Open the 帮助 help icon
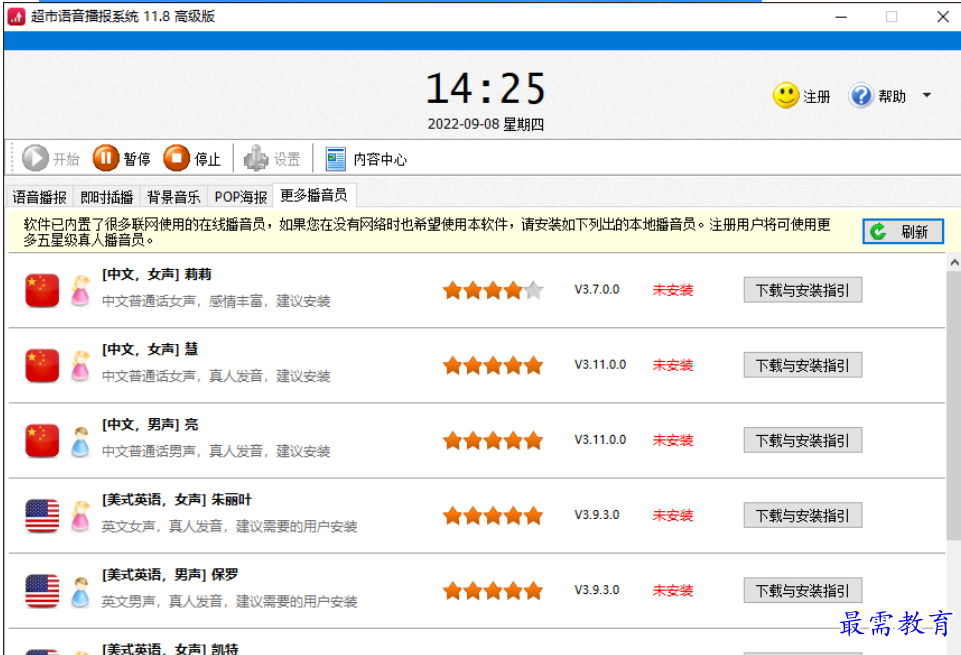The height and width of the screenshot is (655, 961). pos(860,96)
